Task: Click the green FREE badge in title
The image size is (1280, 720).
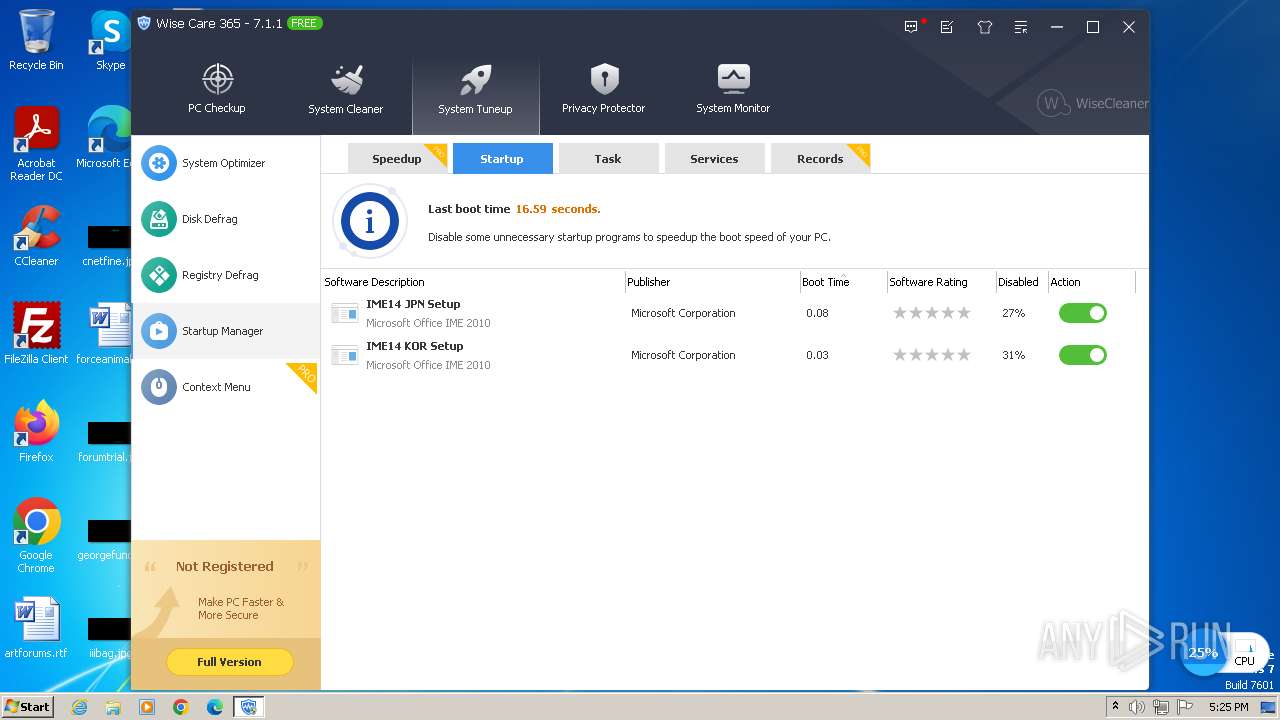Action: pos(305,23)
